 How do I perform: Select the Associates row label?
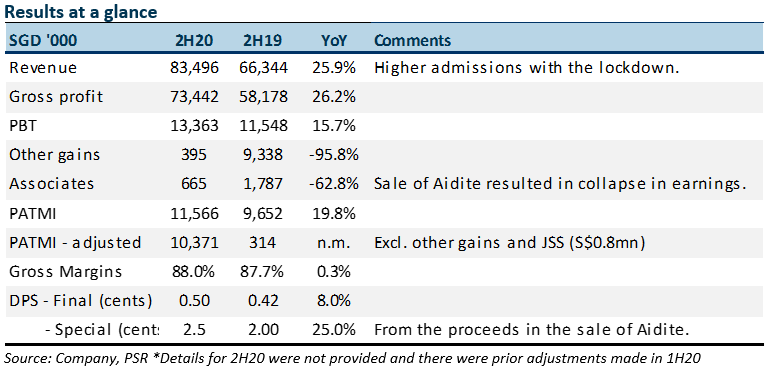pos(52,184)
